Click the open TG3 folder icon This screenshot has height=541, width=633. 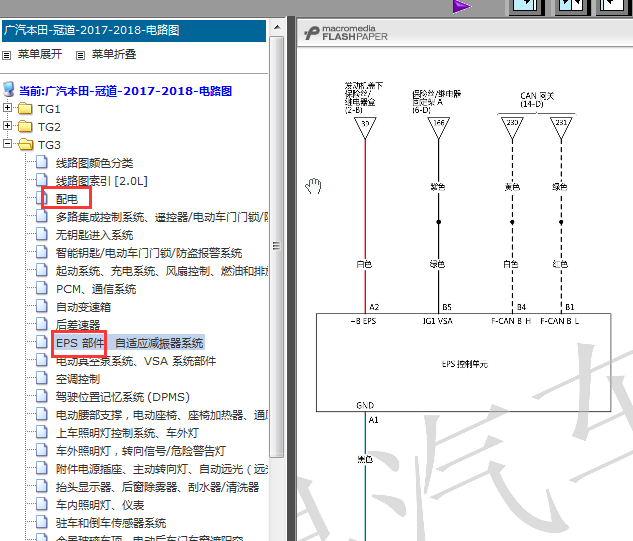[26, 144]
